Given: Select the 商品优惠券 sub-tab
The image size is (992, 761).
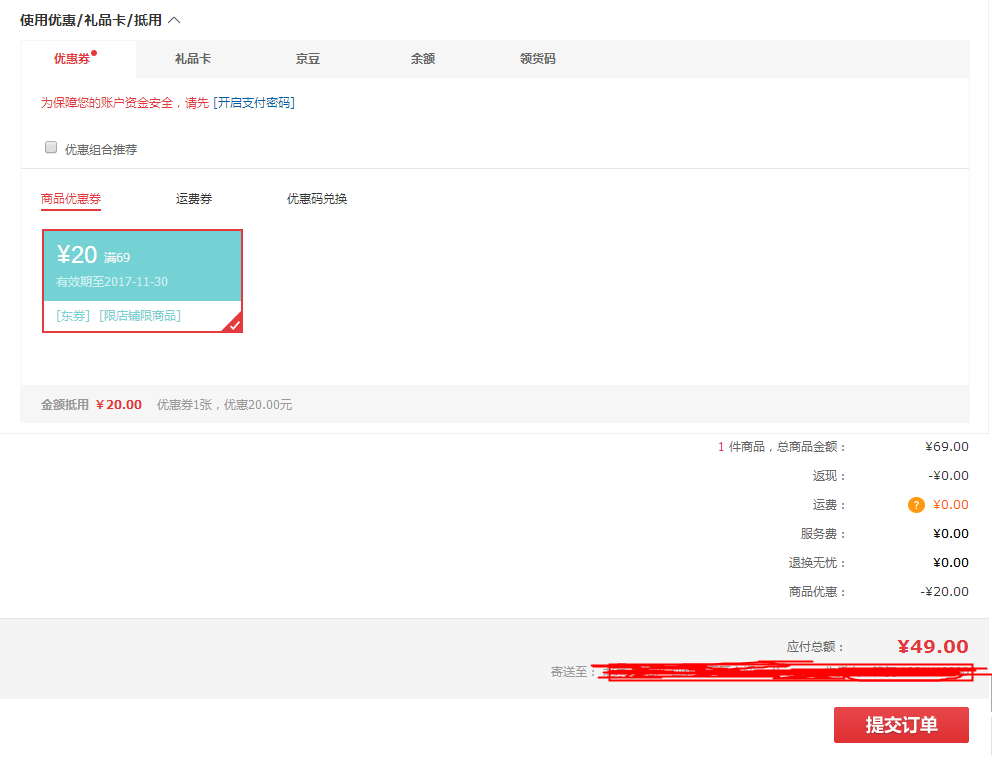Looking at the screenshot, I should (71, 199).
